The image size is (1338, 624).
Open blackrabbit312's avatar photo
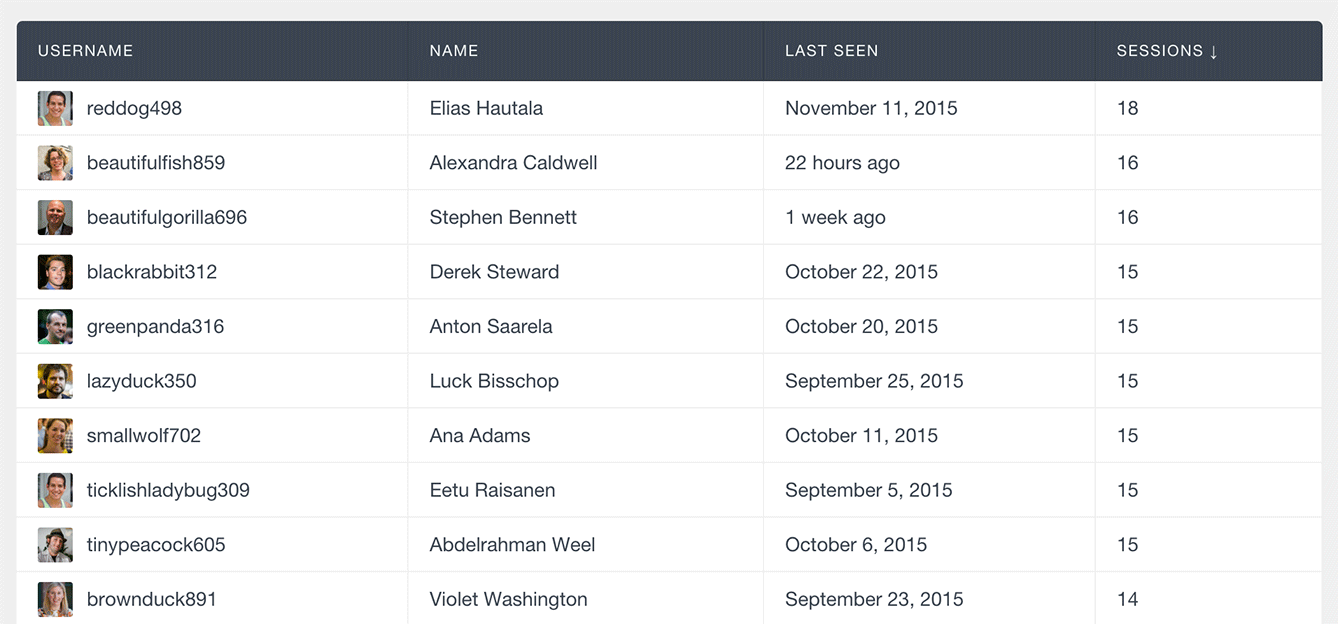click(x=55, y=272)
